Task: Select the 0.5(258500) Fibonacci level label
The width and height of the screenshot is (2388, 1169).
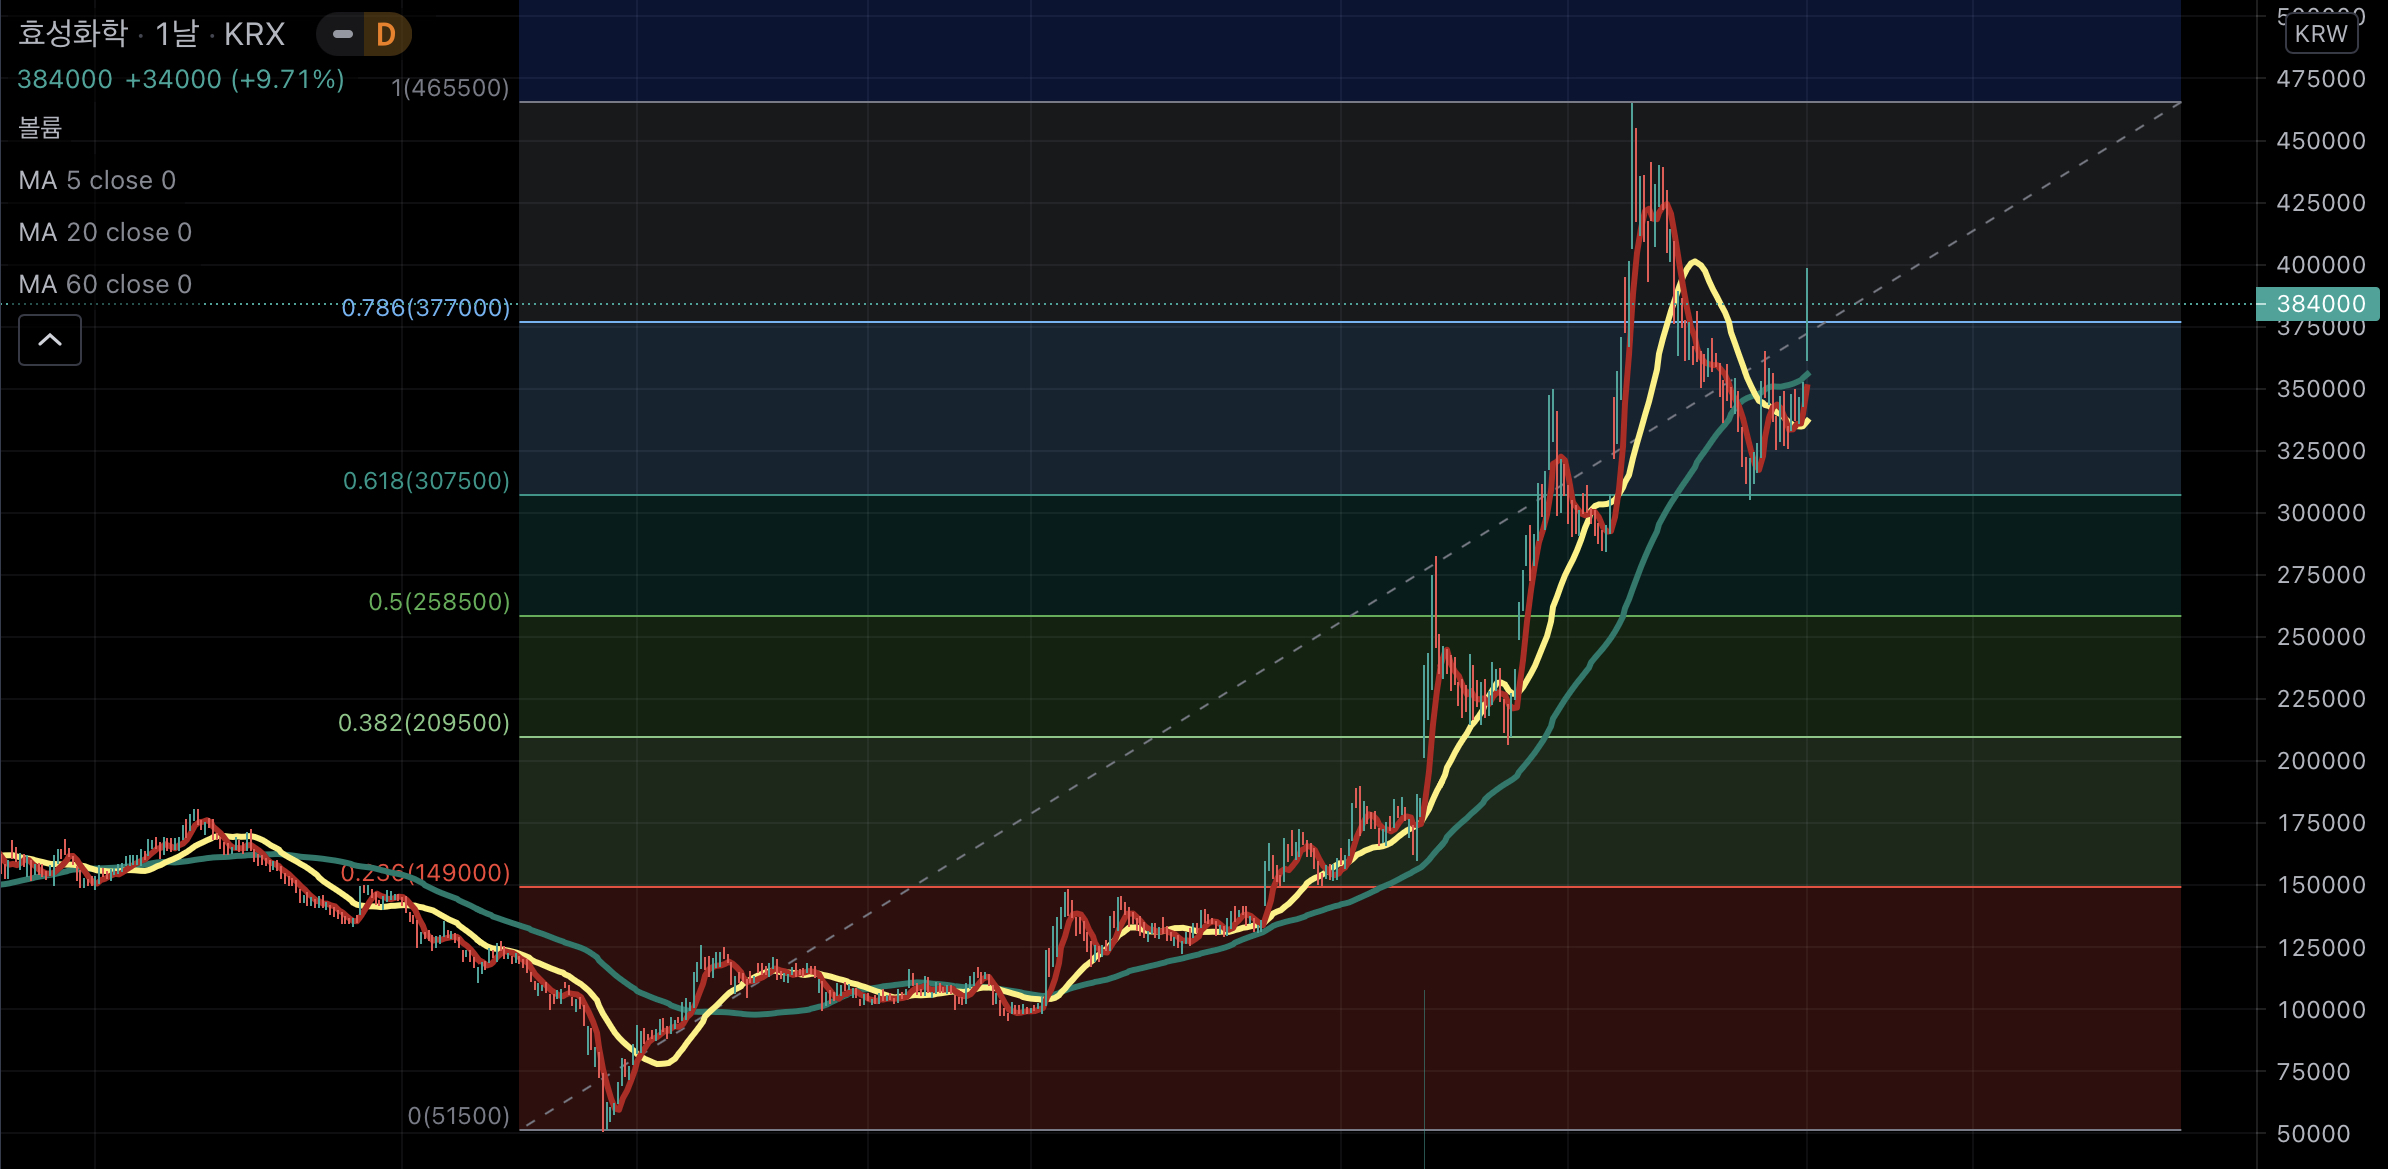Action: (x=439, y=602)
